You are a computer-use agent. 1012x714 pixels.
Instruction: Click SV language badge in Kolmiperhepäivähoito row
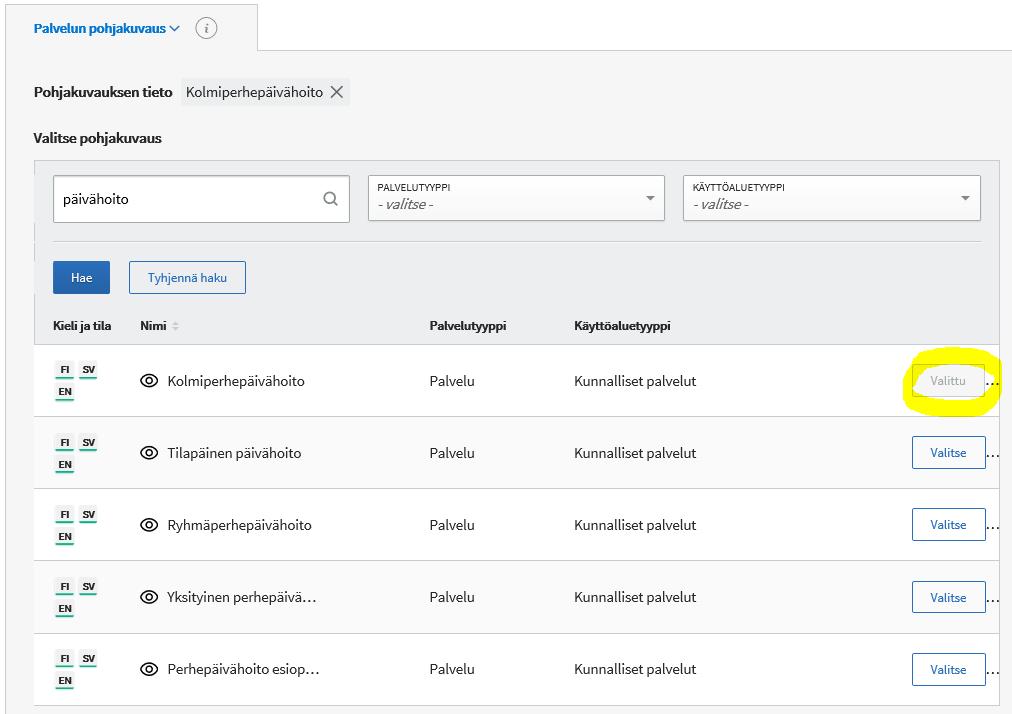88,371
